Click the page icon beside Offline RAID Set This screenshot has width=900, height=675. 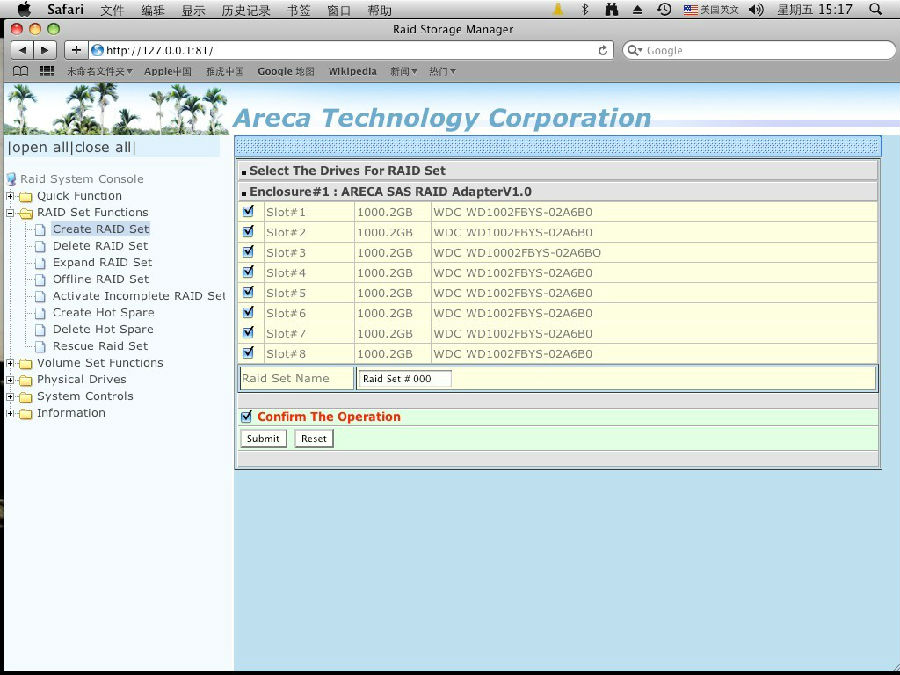pyautogui.click(x=40, y=280)
